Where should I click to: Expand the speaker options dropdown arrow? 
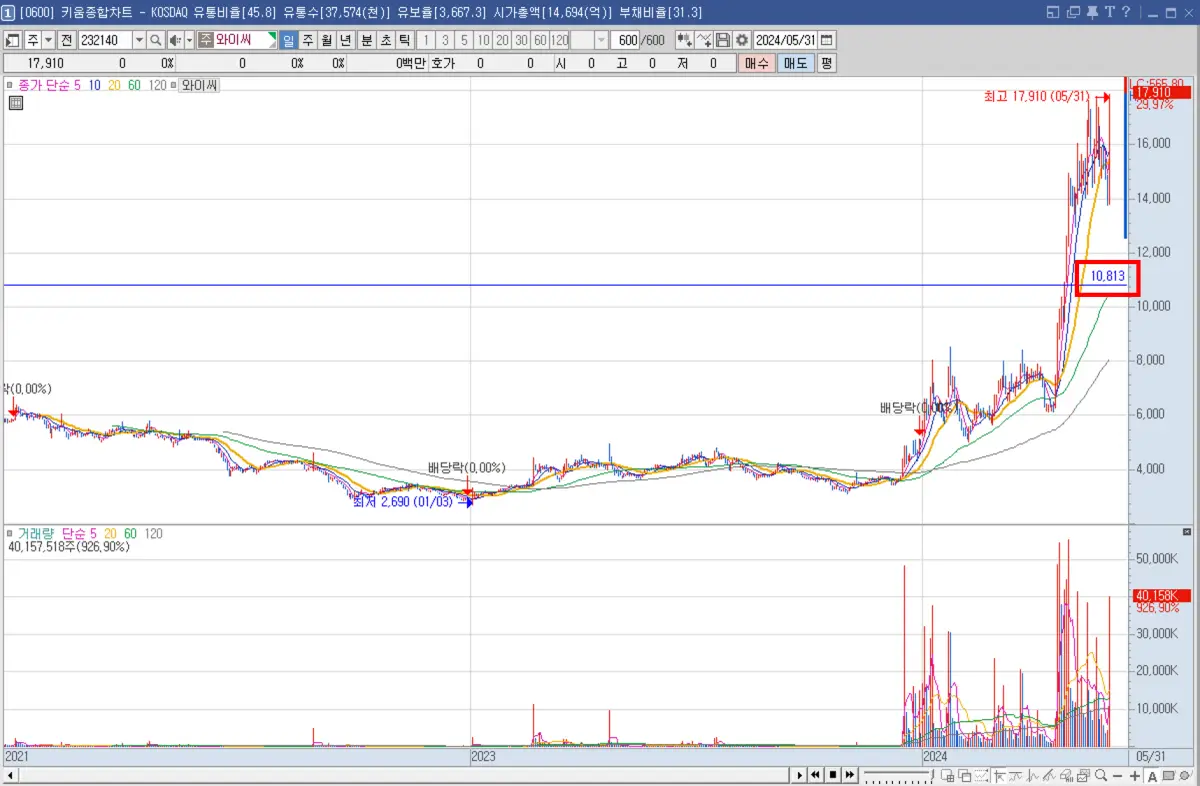tap(189, 40)
